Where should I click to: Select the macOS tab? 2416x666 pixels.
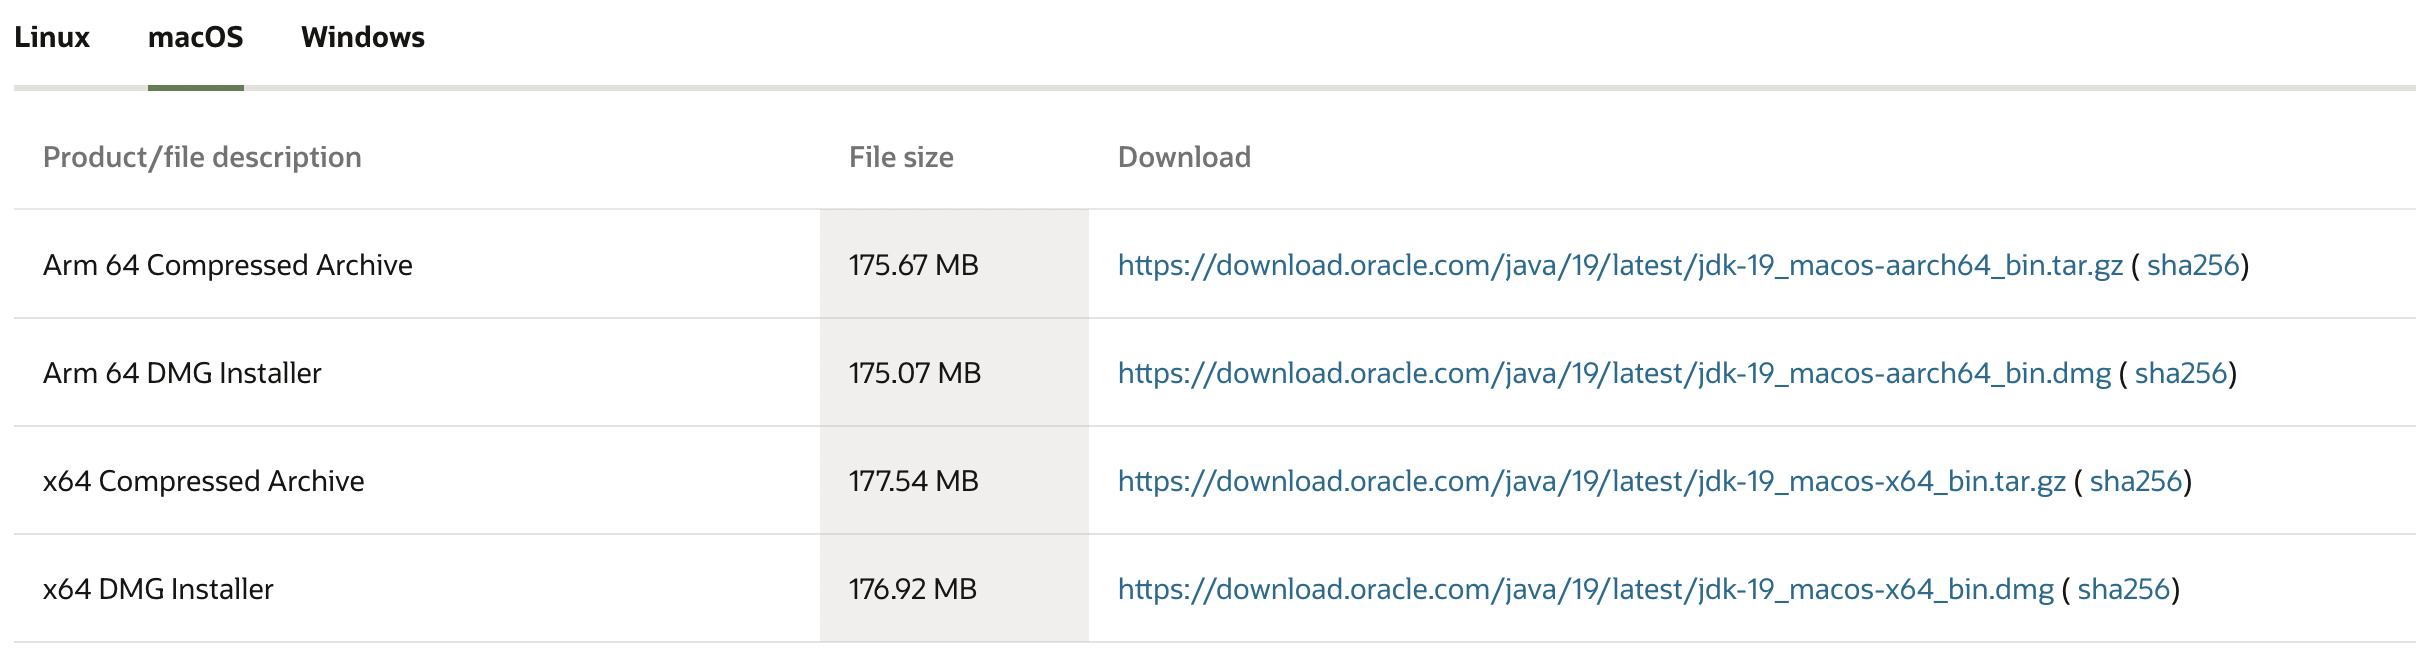pos(196,37)
